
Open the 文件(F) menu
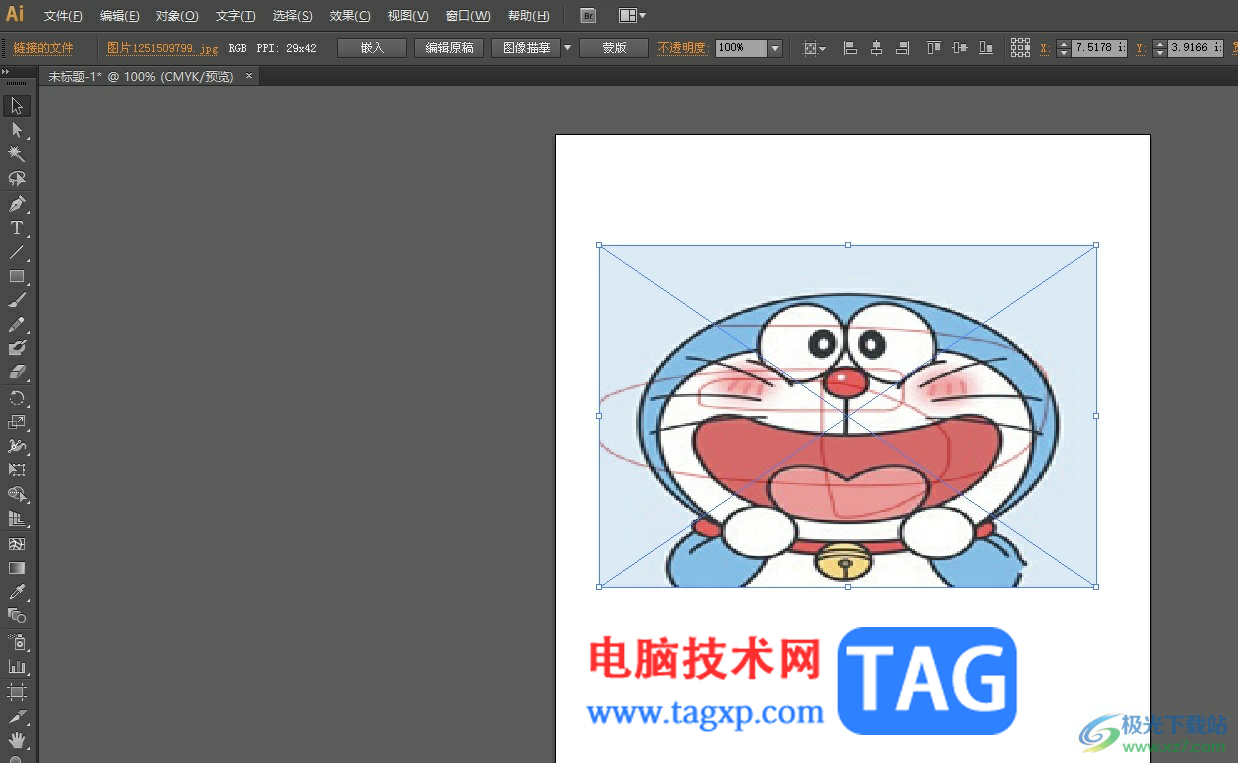tap(63, 16)
